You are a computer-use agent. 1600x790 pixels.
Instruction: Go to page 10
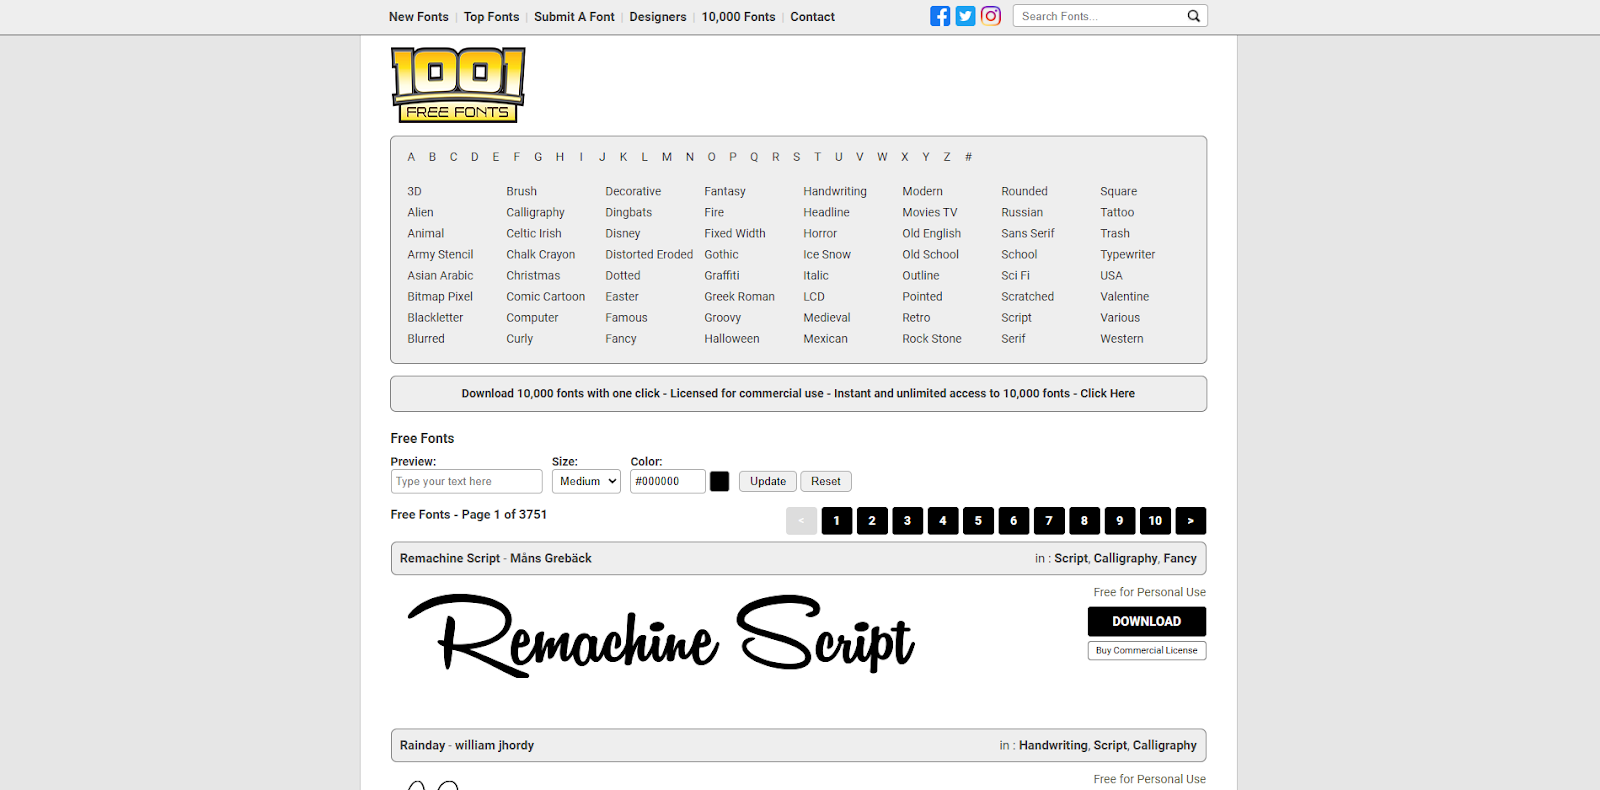tap(1155, 521)
